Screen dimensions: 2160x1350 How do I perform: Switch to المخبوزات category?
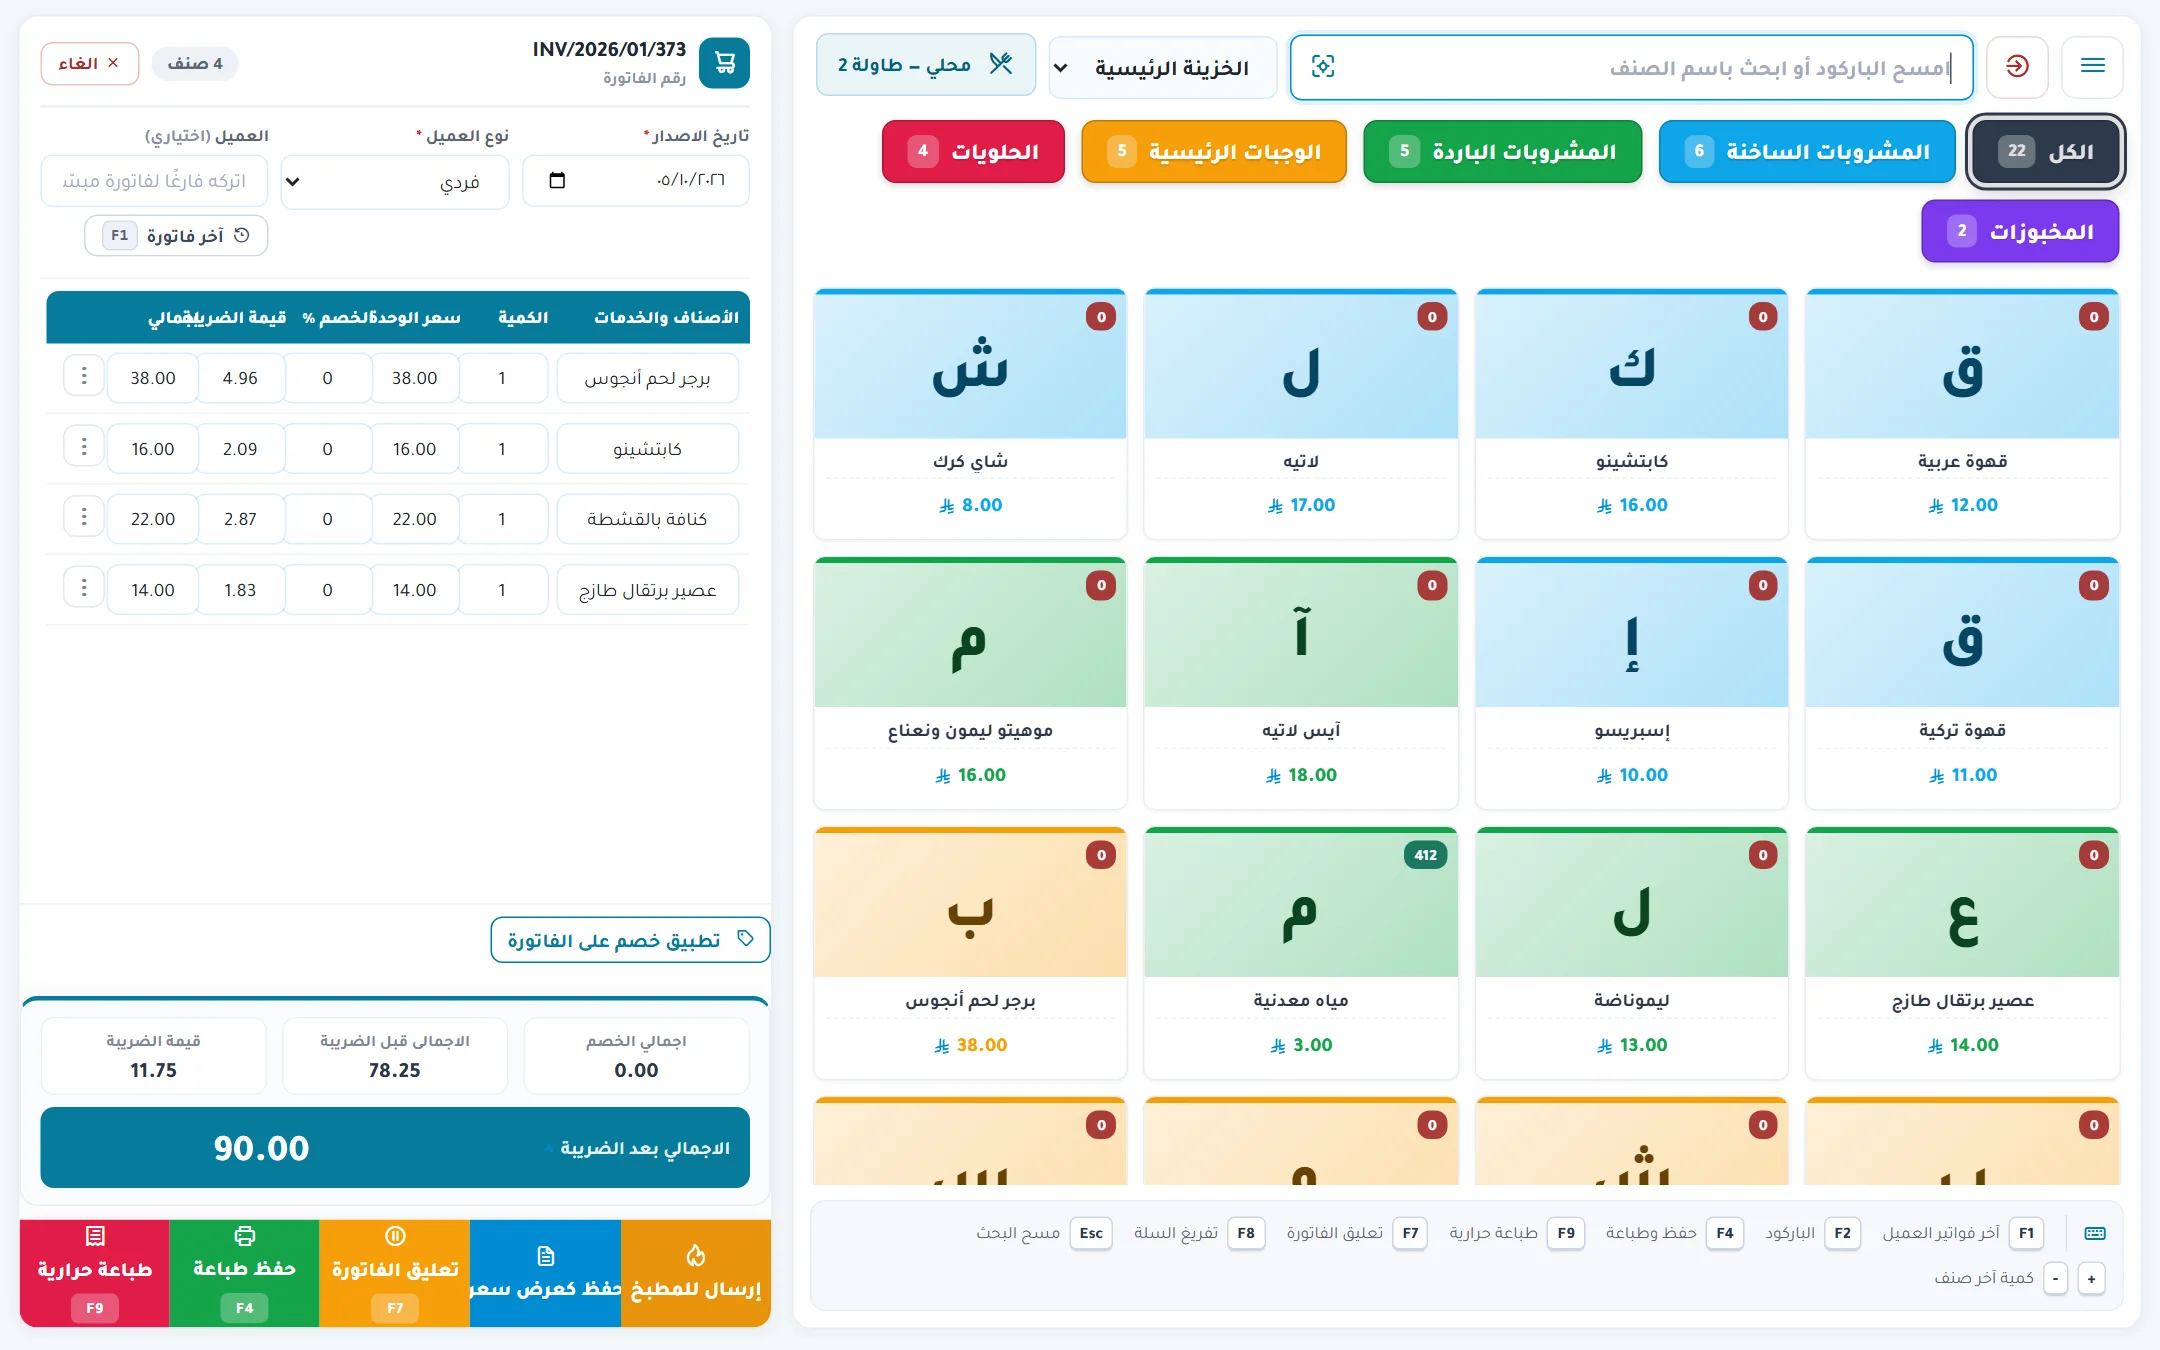pyautogui.click(x=2020, y=231)
